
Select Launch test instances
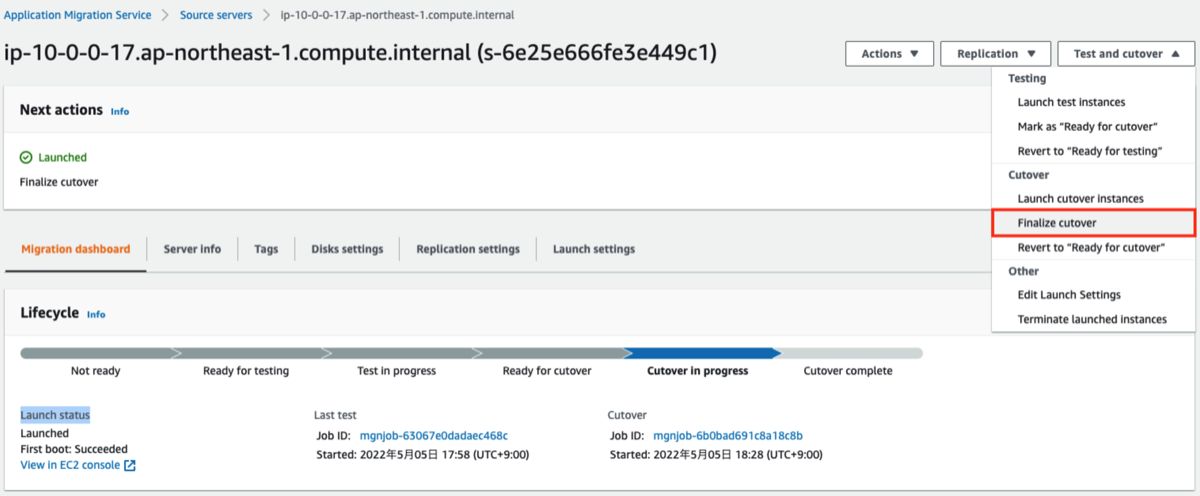[x=1071, y=102]
